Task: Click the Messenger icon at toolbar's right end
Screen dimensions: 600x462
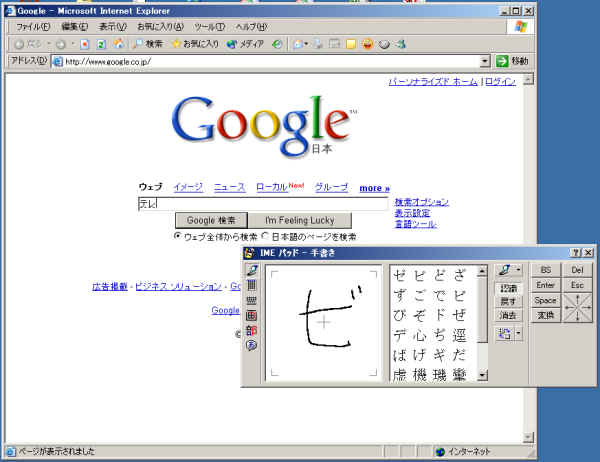Action: (401, 44)
